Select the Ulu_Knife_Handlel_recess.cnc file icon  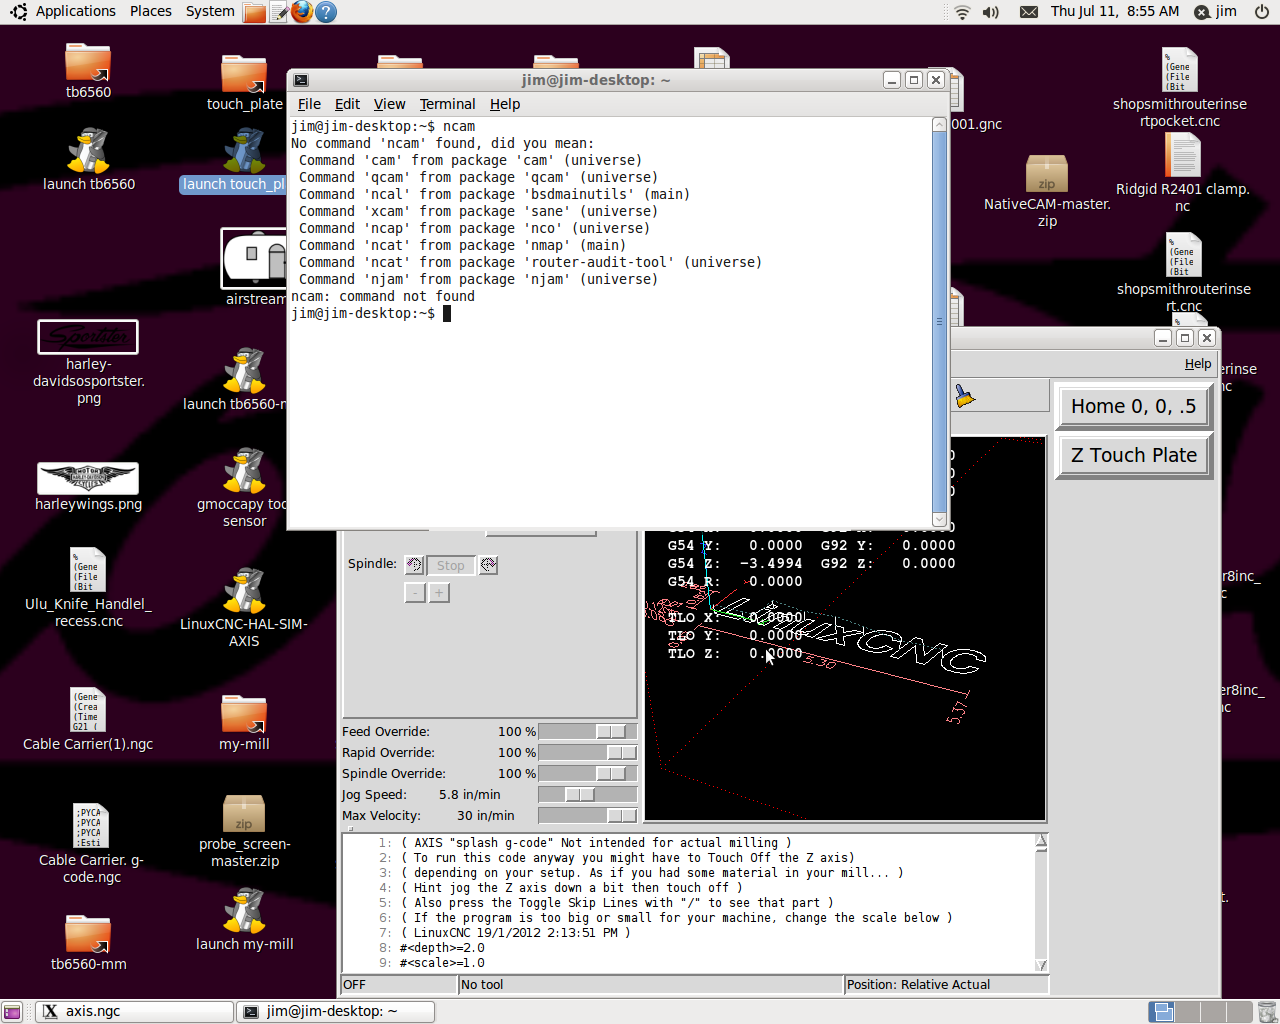pyautogui.click(x=88, y=570)
